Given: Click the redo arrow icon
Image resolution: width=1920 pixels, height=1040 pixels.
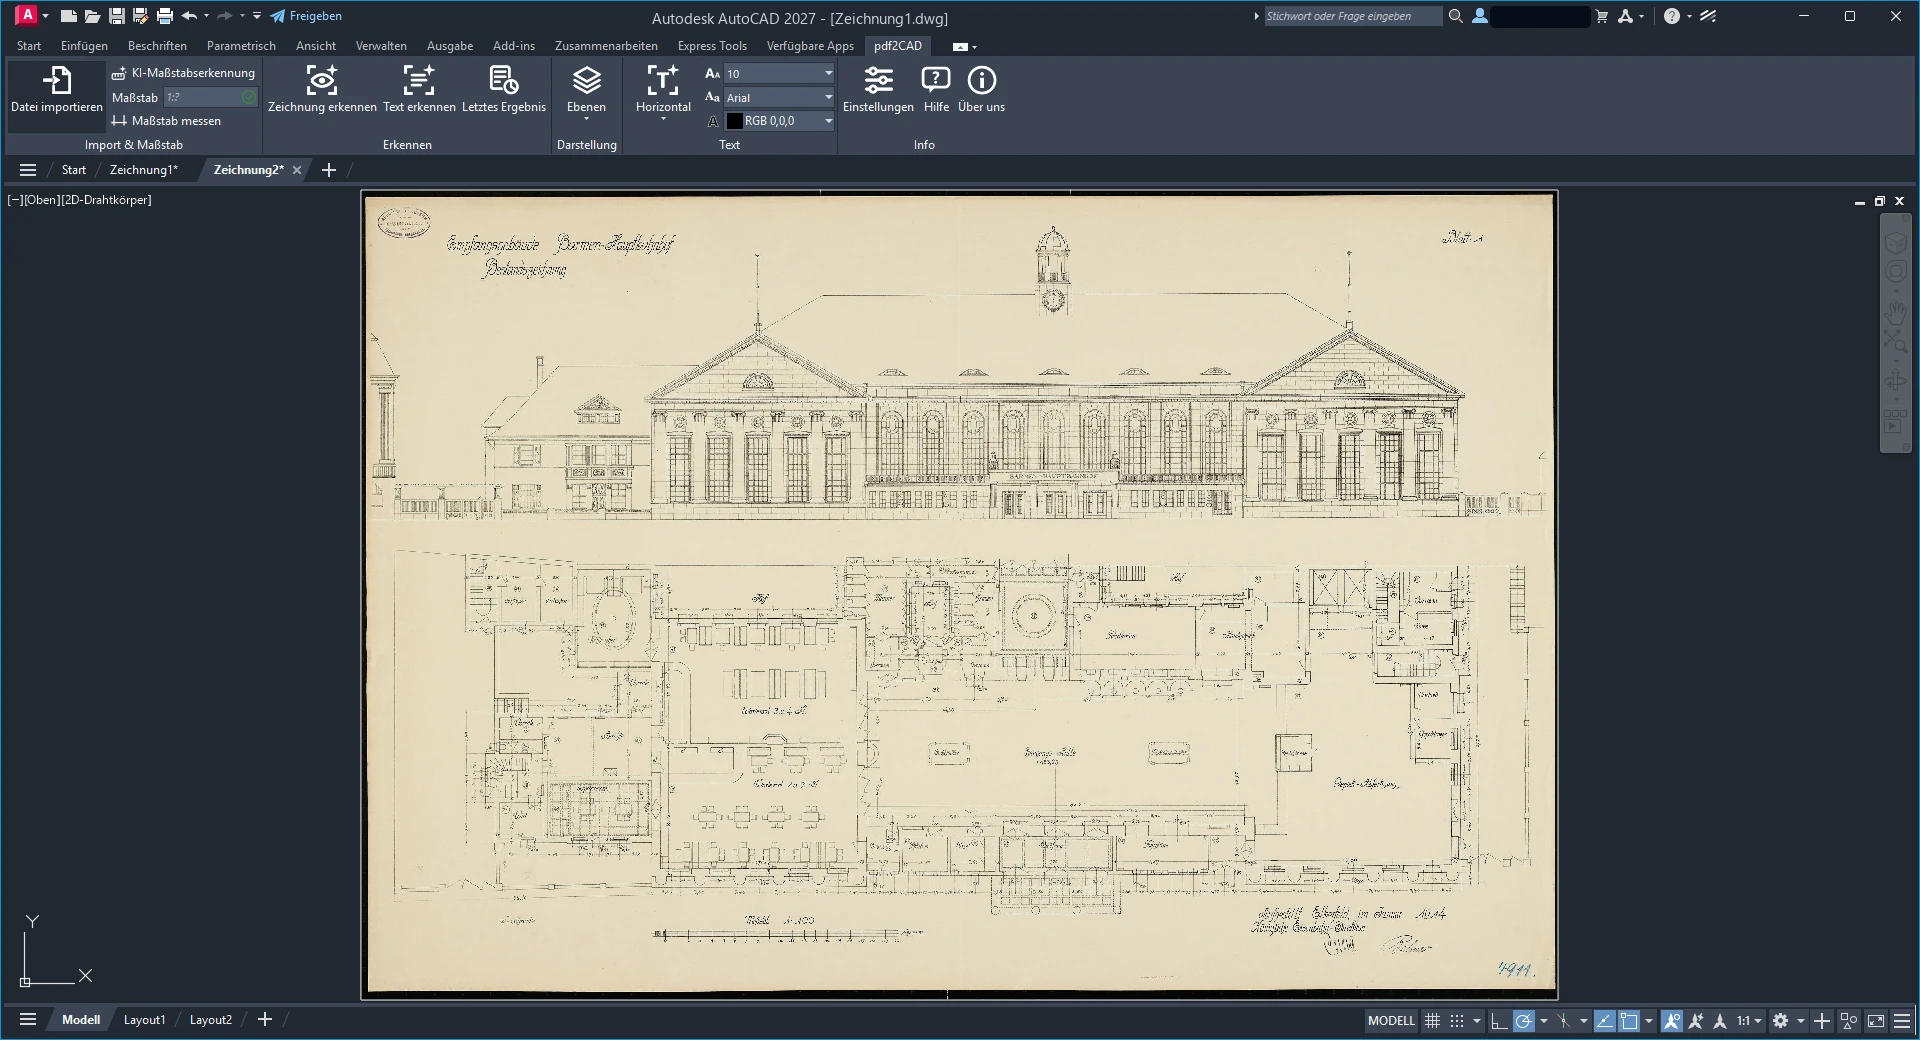Looking at the screenshot, I should 225,16.
